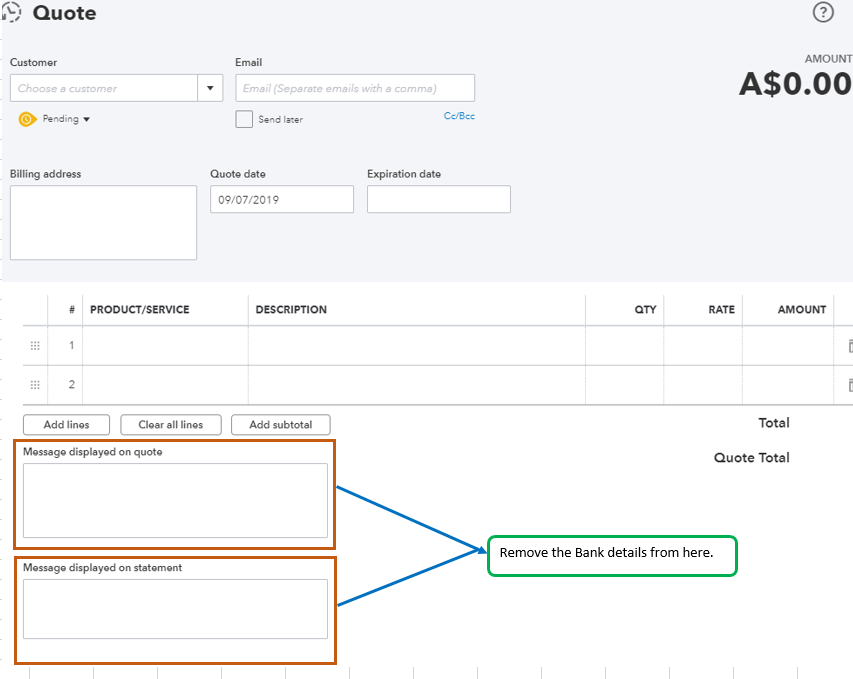The height and width of the screenshot is (679, 853).
Task: Open the Pending status dropdown
Action: 66,119
